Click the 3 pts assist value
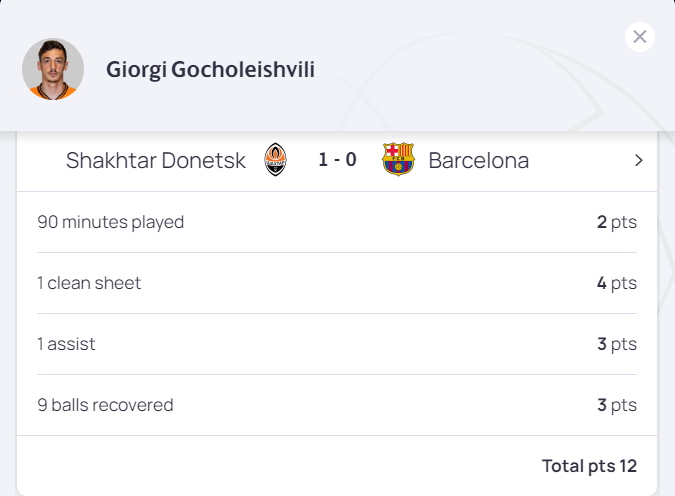The width and height of the screenshot is (675, 496). (616, 344)
